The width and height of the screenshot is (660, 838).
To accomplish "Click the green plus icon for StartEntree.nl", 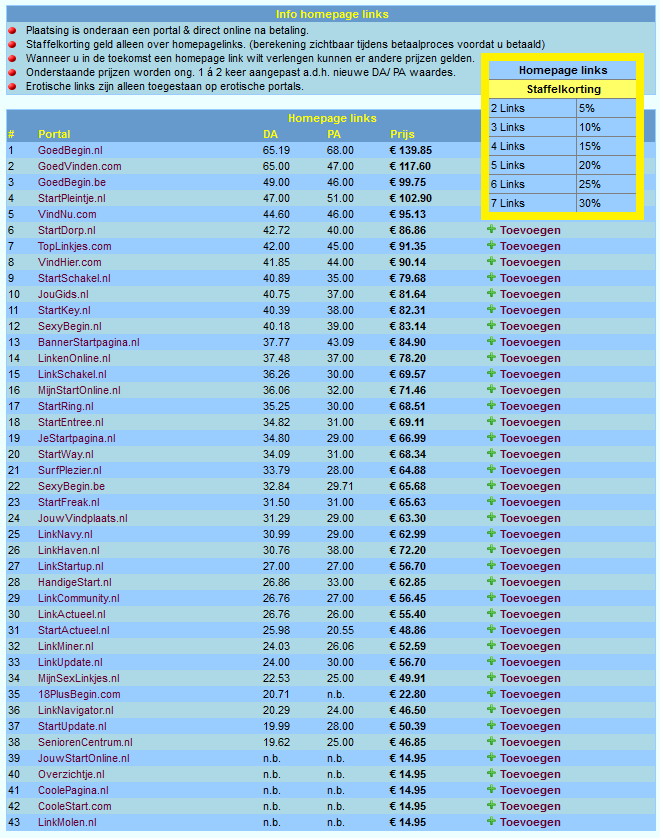I will click(x=491, y=422).
